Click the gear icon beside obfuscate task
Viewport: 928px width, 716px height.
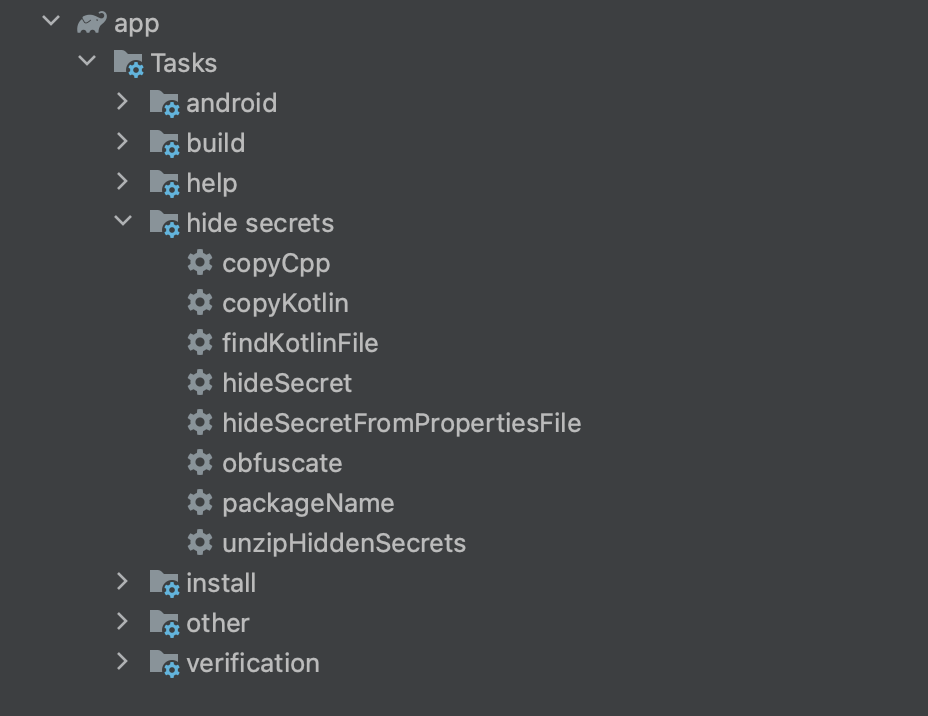(200, 462)
